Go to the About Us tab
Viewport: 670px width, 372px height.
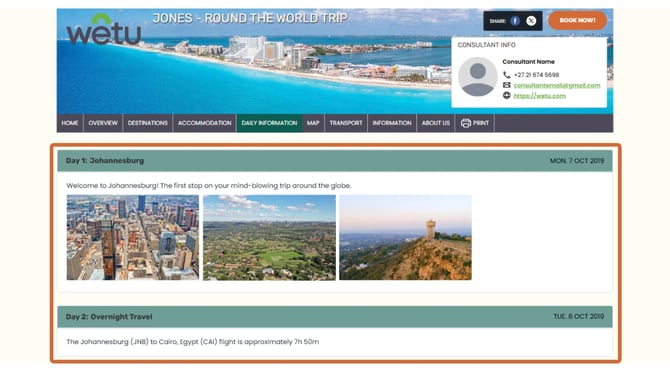tap(436, 123)
